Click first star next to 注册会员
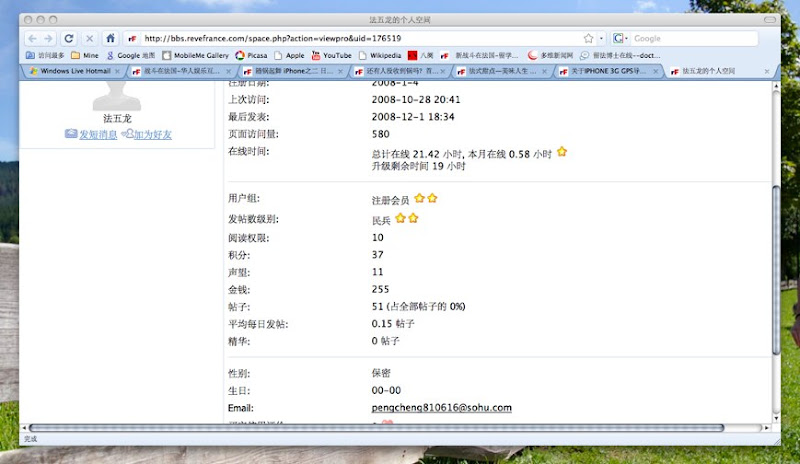Image resolution: width=800 pixels, height=464 pixels. (419, 198)
